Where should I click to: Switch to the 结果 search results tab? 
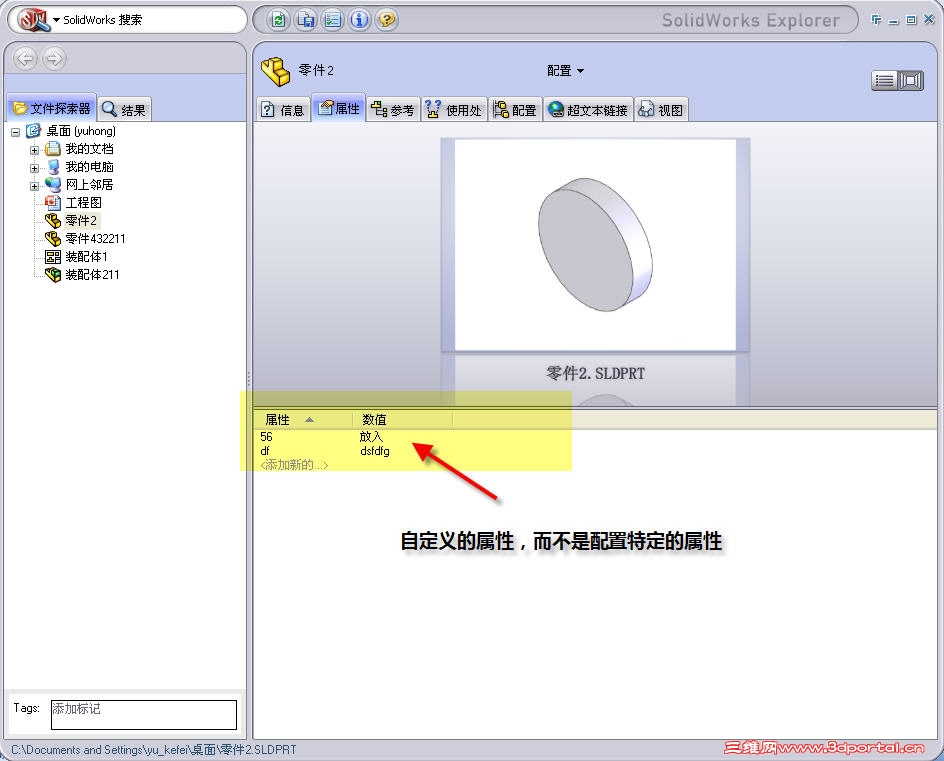pyautogui.click(x=124, y=110)
